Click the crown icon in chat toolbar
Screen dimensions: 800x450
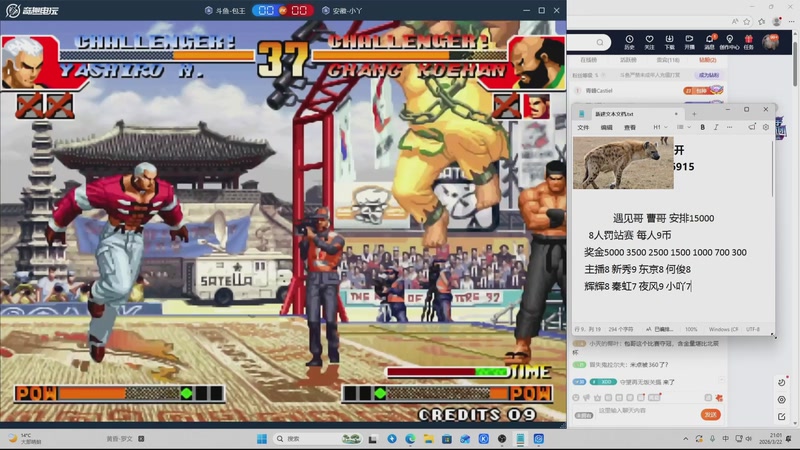tap(597, 397)
